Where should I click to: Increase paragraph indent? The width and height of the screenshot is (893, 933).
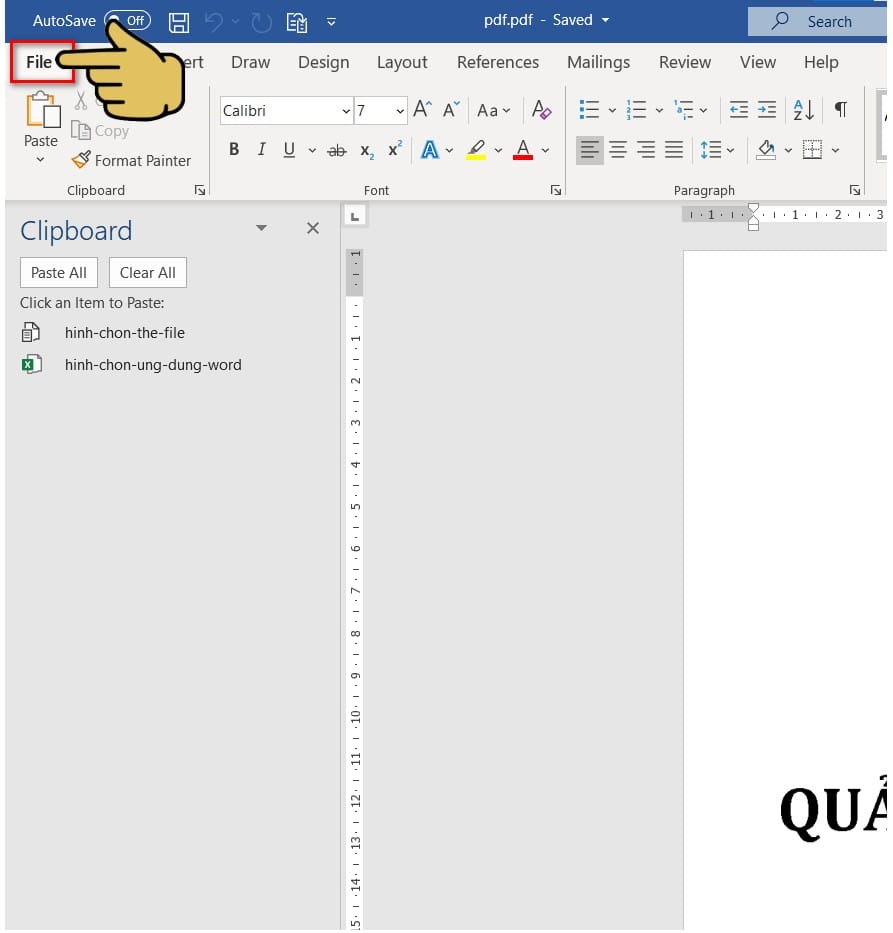click(767, 109)
